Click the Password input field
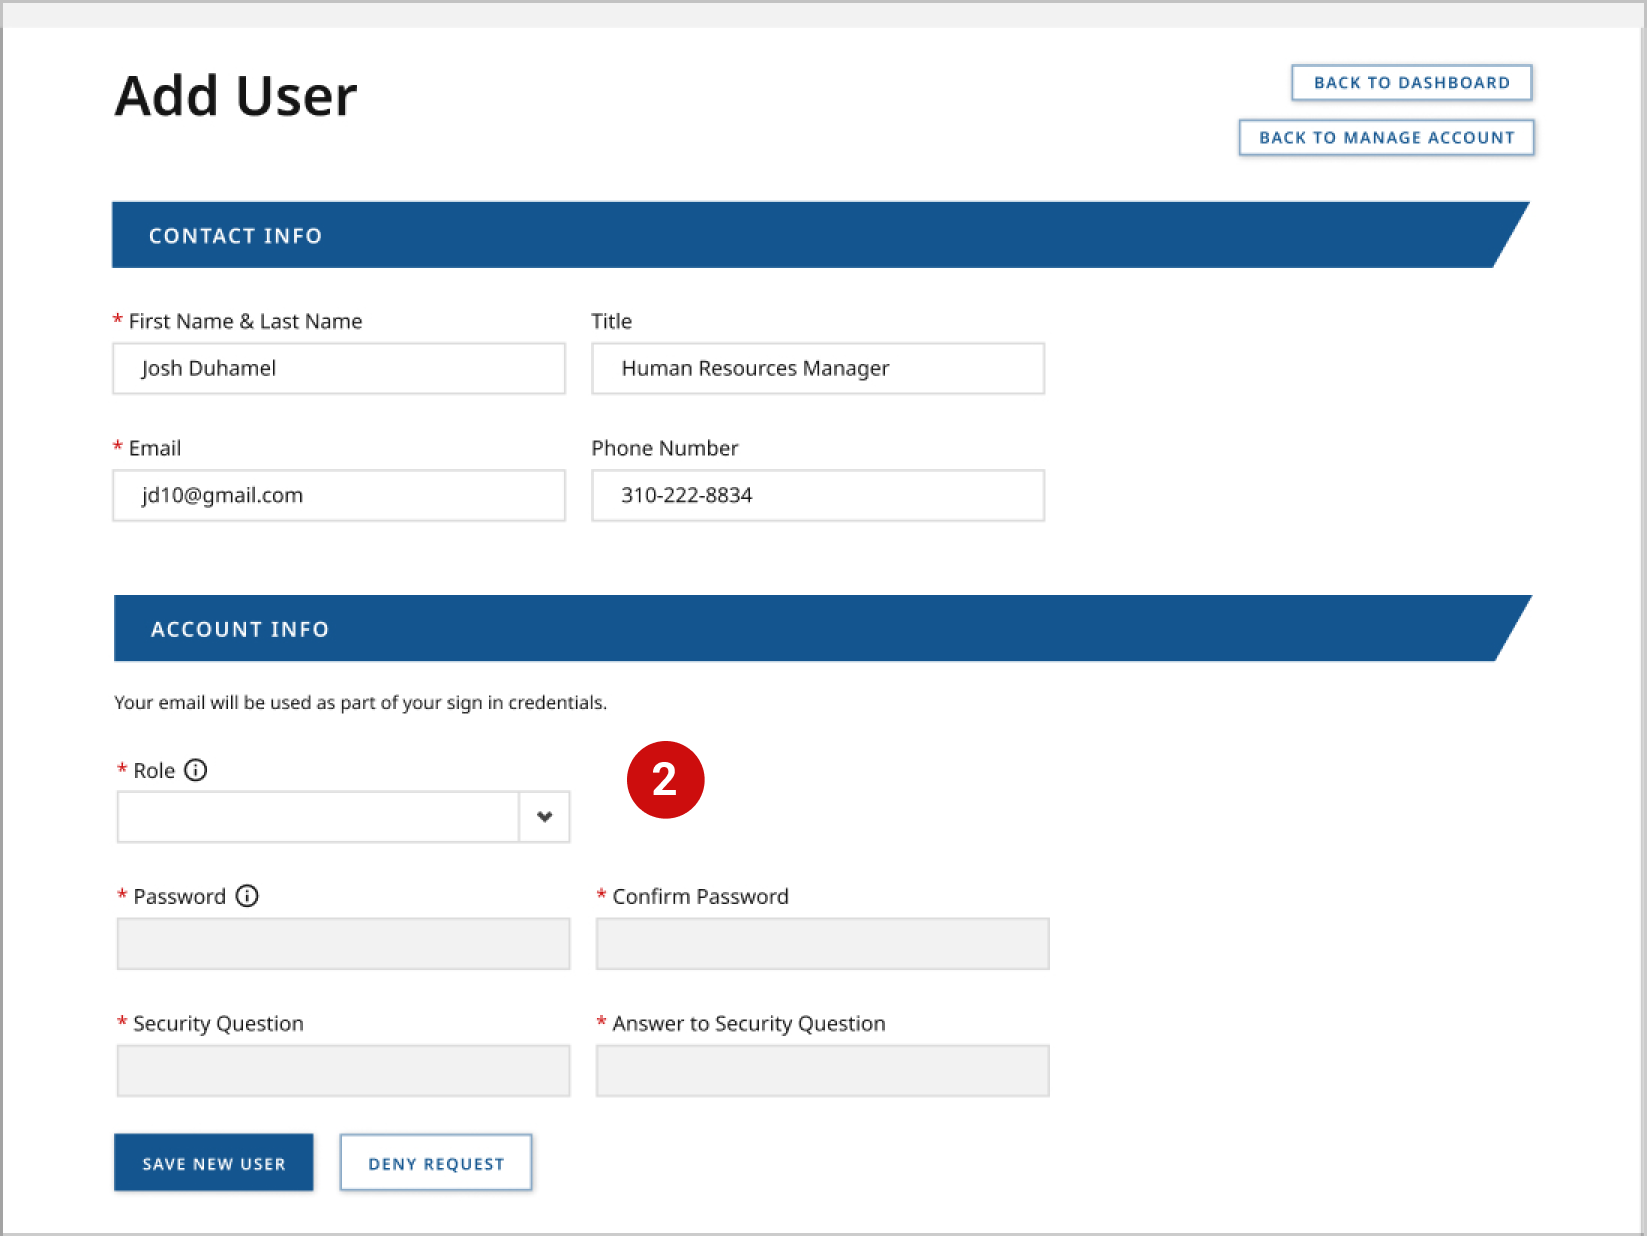The height and width of the screenshot is (1236, 1647). pyautogui.click(x=343, y=944)
